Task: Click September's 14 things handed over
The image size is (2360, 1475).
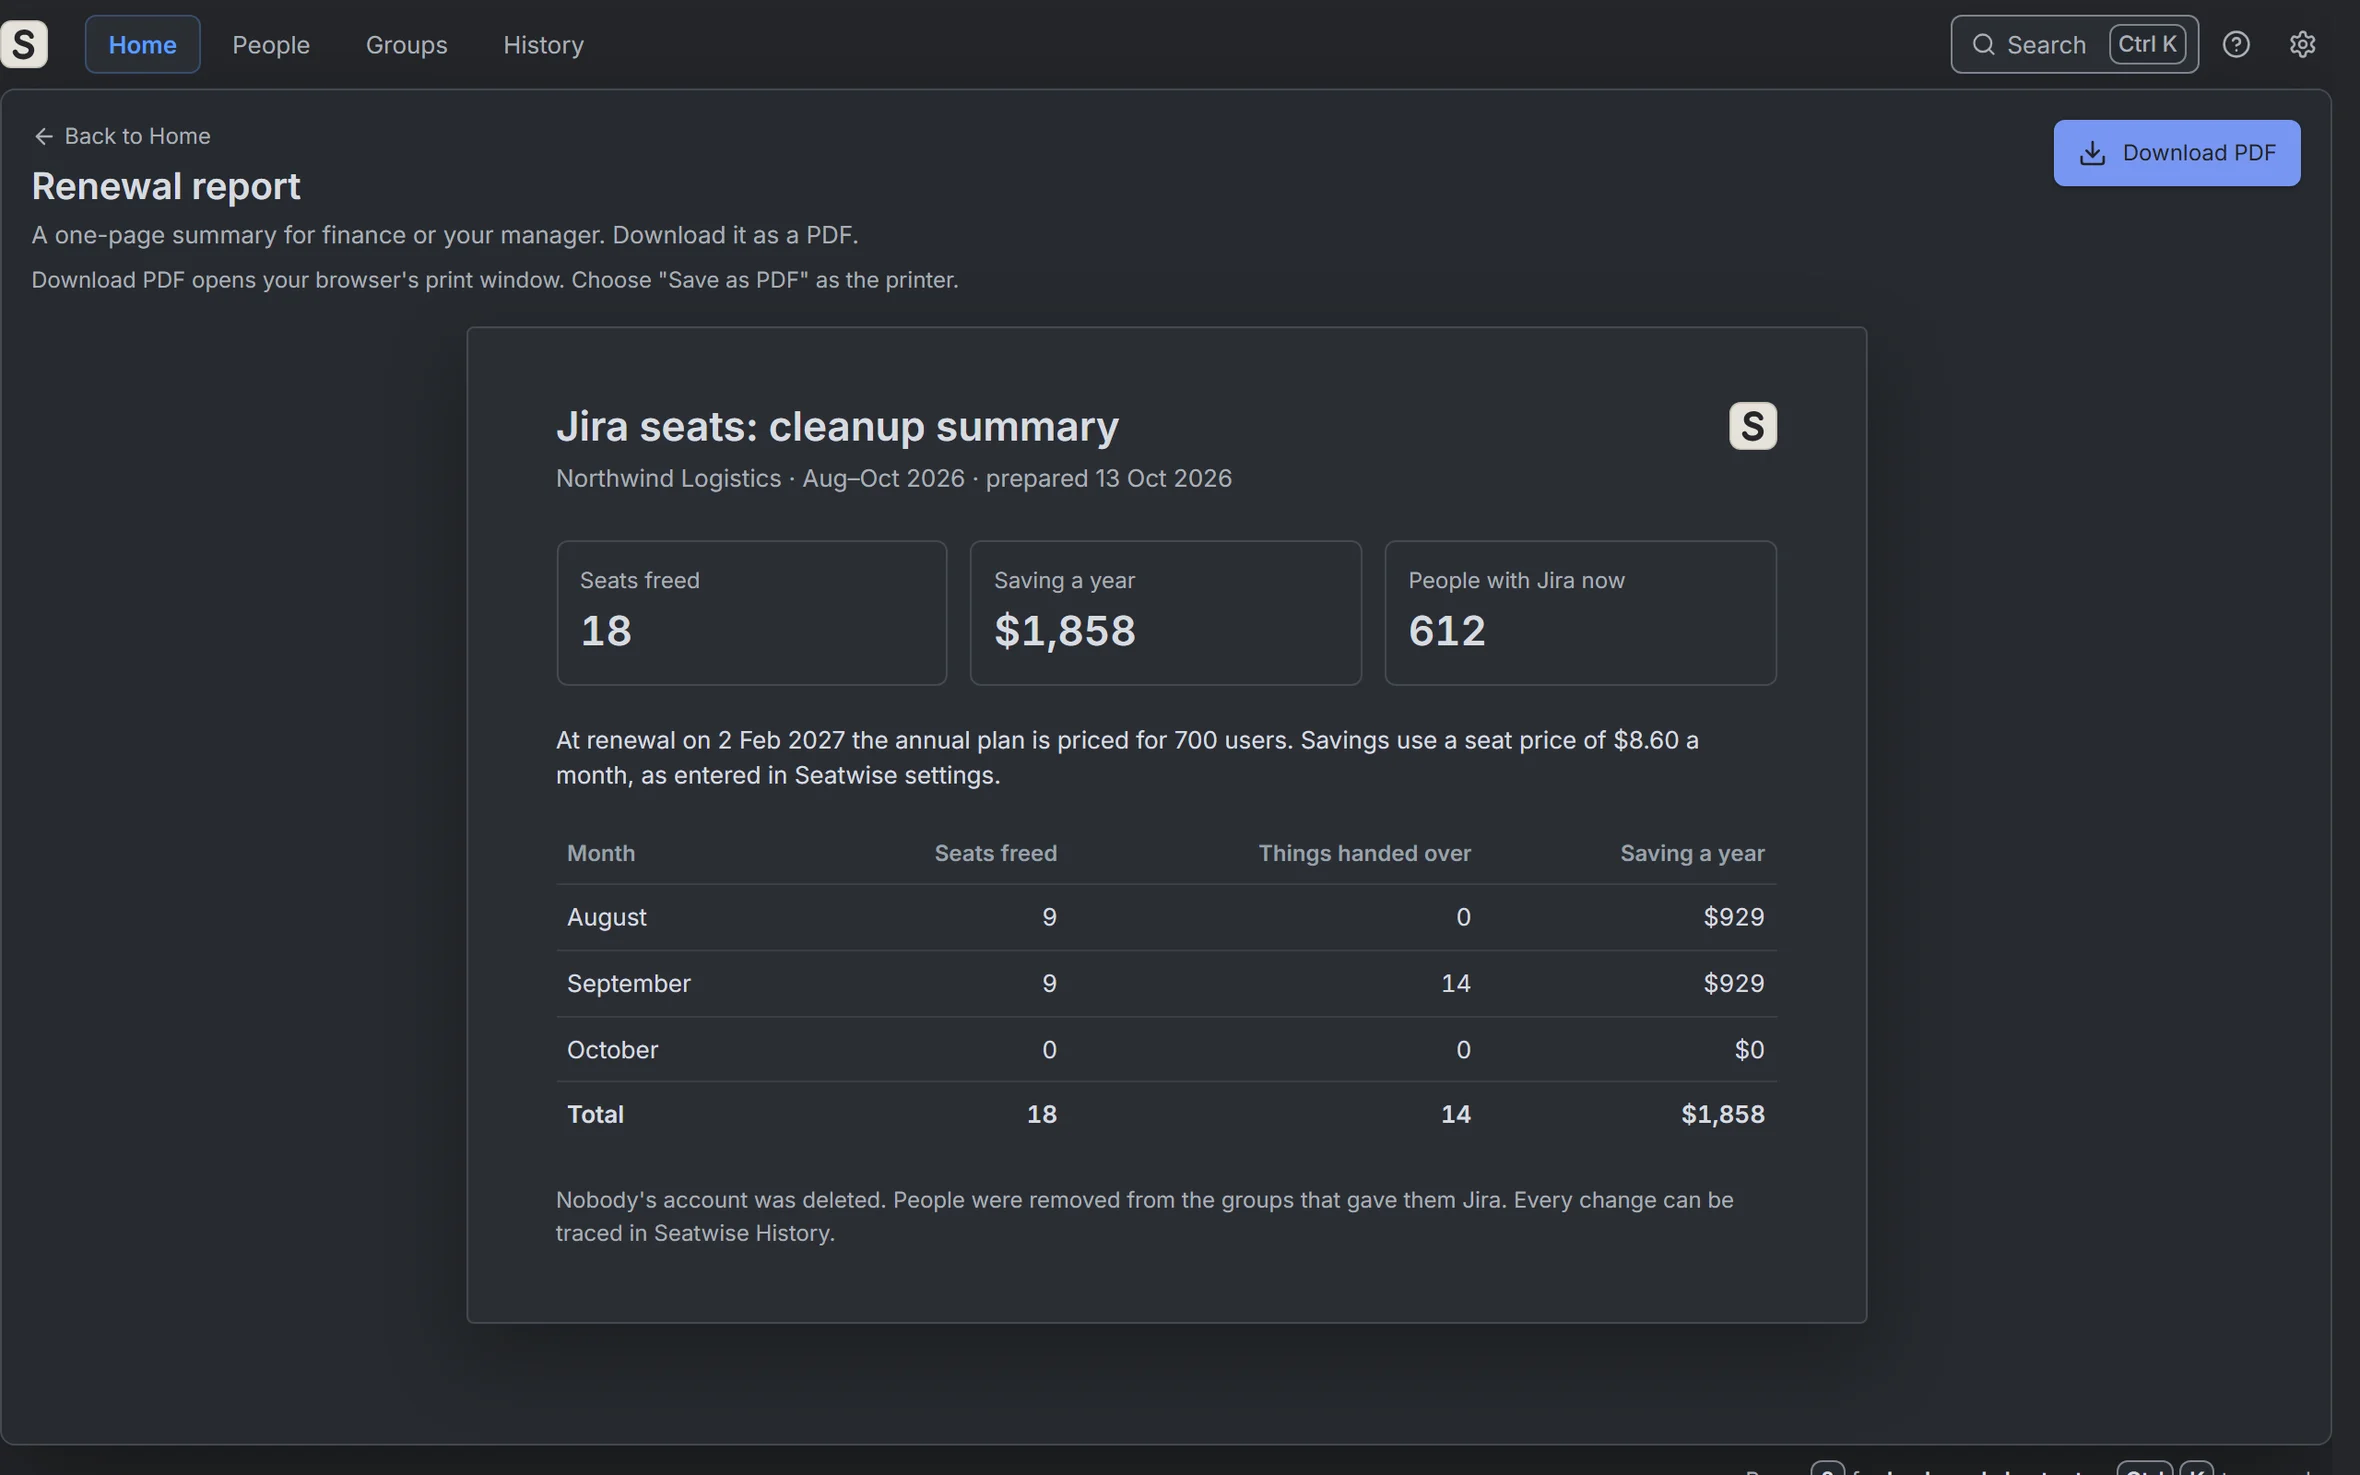Action: pyautogui.click(x=1455, y=983)
